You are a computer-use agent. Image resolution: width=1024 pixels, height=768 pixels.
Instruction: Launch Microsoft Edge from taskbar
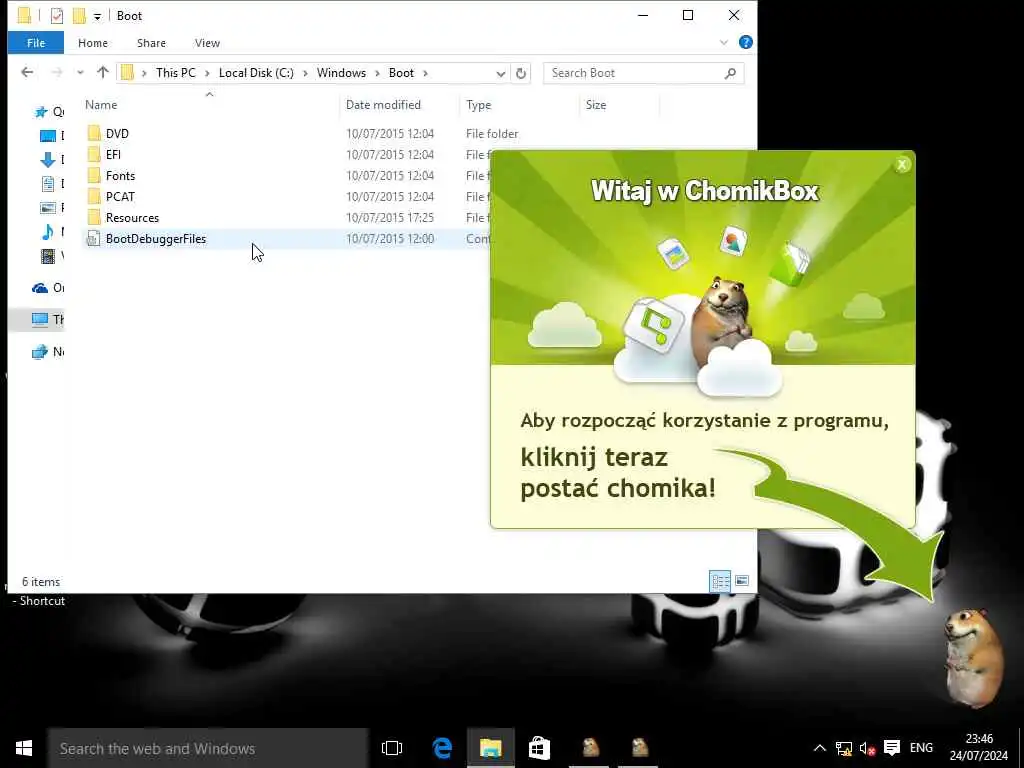point(442,748)
